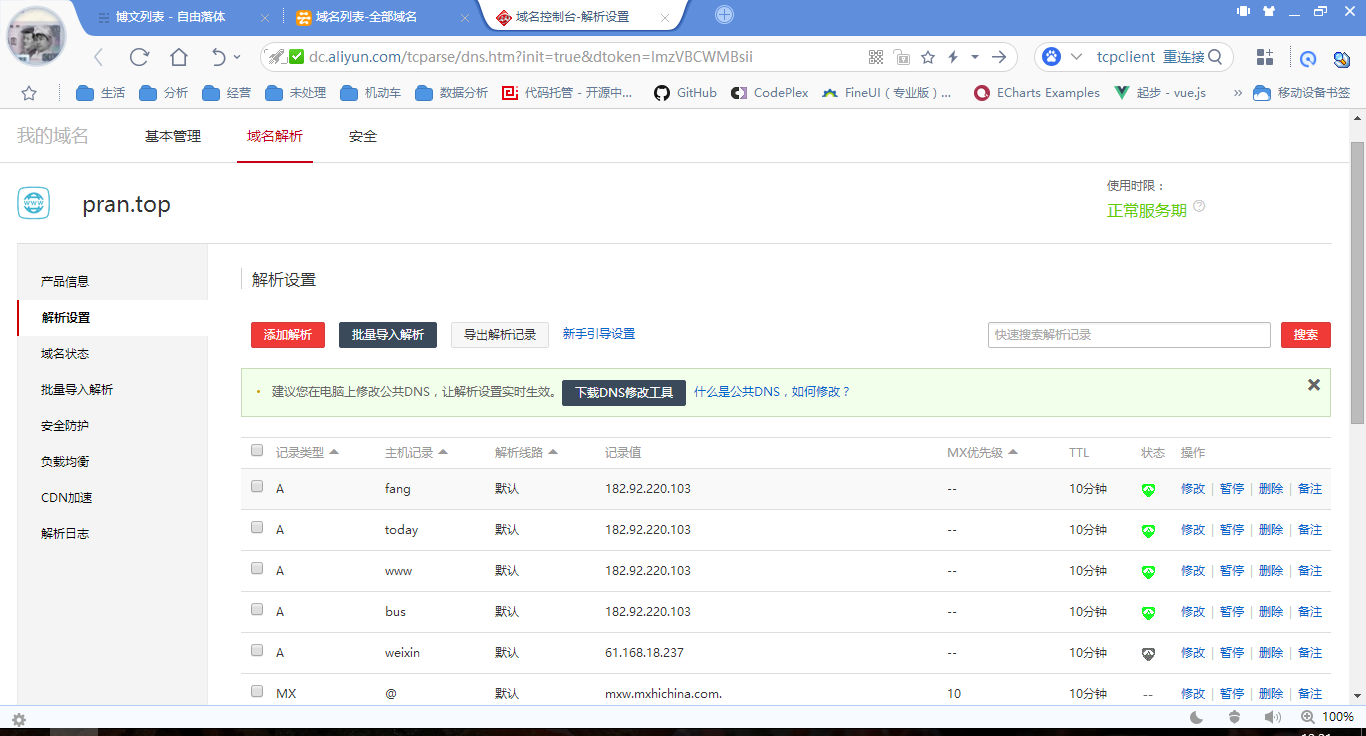Viewport: 1366px width, 736px height.
Task: Bookmark page with the star icon
Action: coord(928,57)
